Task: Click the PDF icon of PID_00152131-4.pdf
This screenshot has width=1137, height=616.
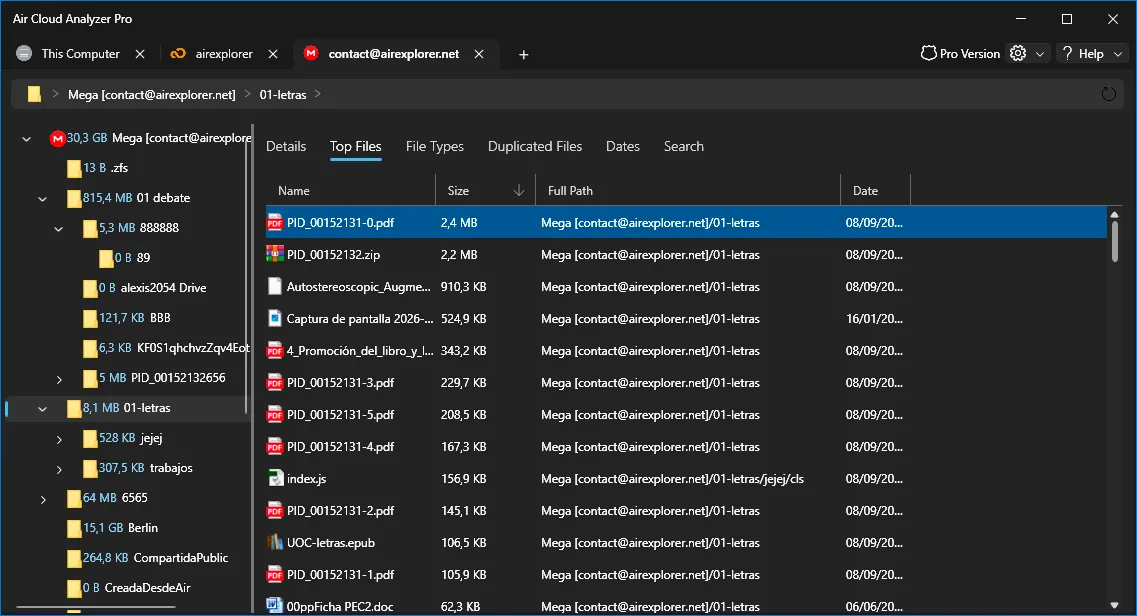Action: click(274, 446)
